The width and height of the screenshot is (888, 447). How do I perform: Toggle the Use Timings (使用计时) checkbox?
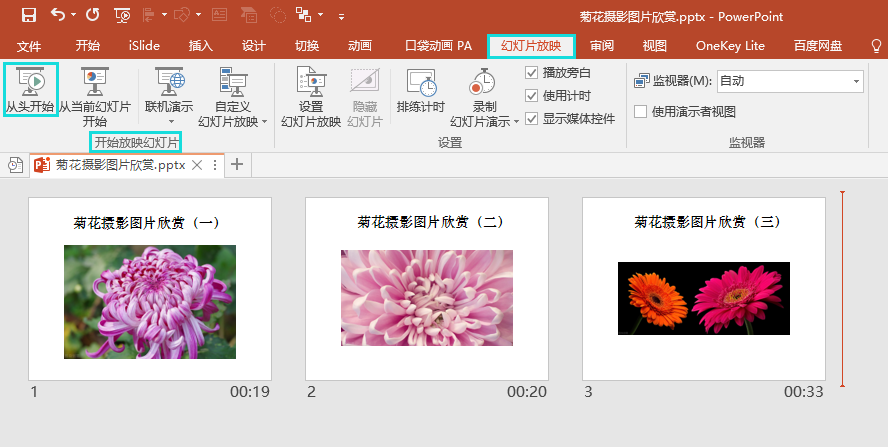tap(531, 96)
